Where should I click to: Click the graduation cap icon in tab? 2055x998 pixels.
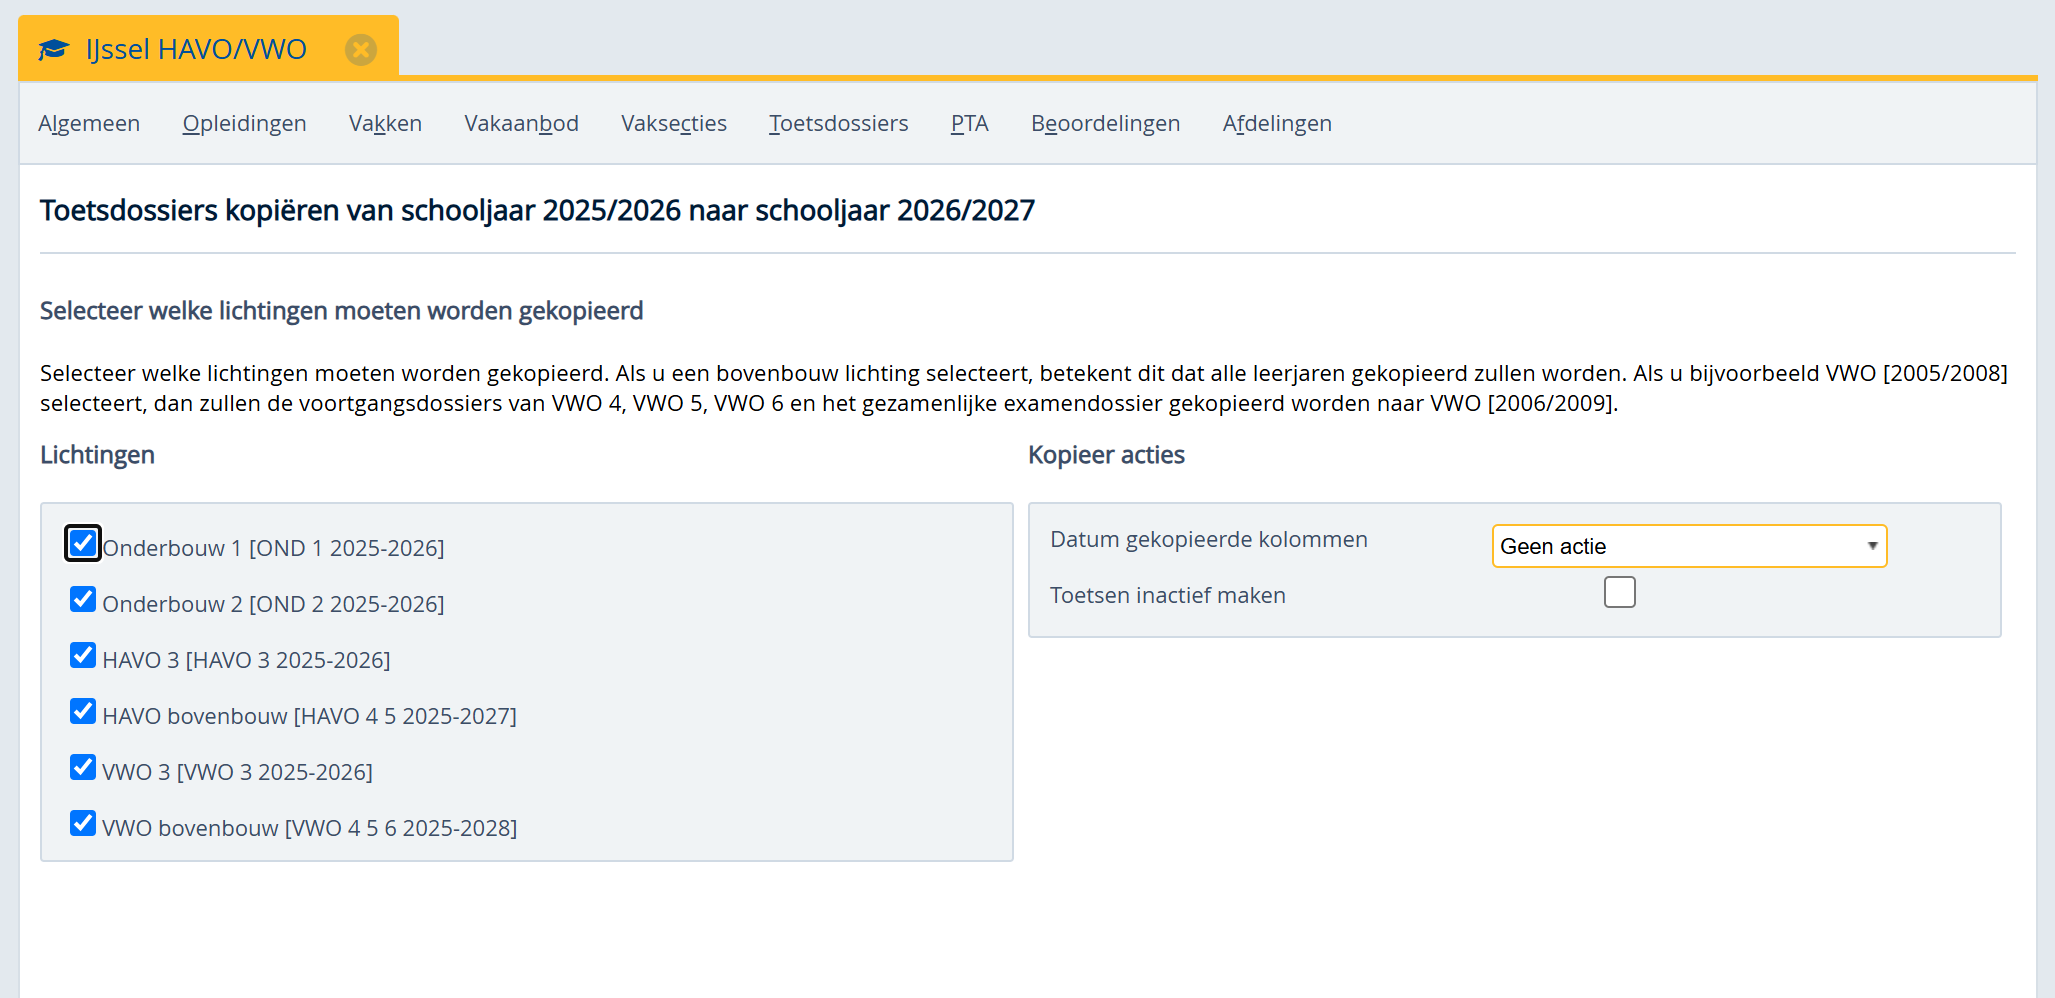(54, 49)
